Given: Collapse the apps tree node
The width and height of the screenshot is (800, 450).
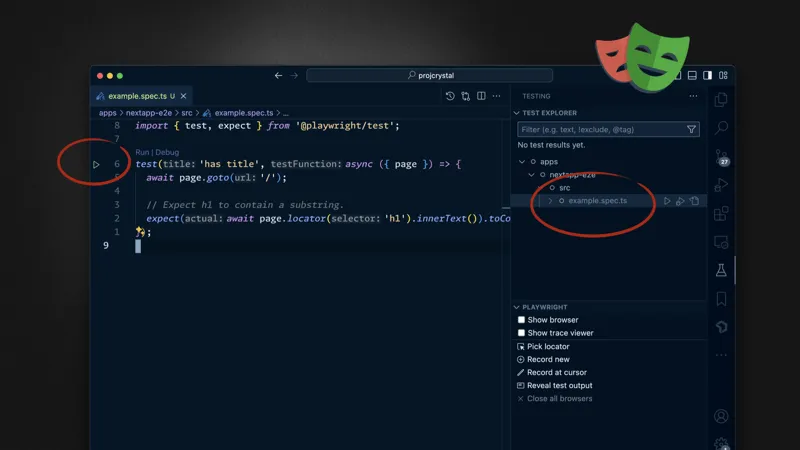Looking at the screenshot, I should pos(522,162).
